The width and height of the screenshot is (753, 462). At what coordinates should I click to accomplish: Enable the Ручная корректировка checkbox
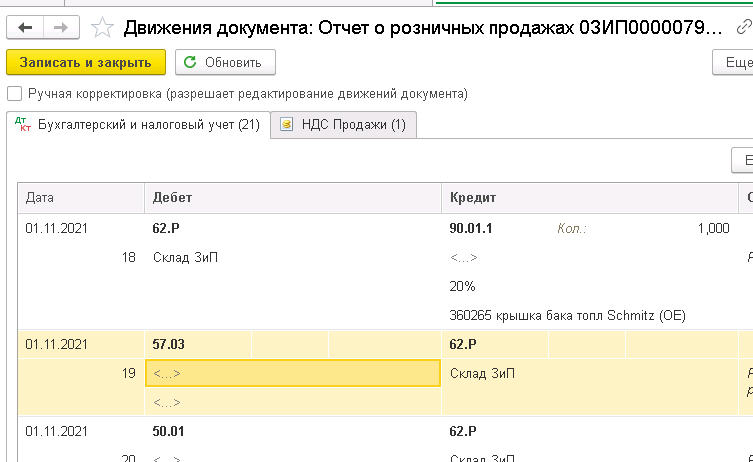click(x=14, y=94)
